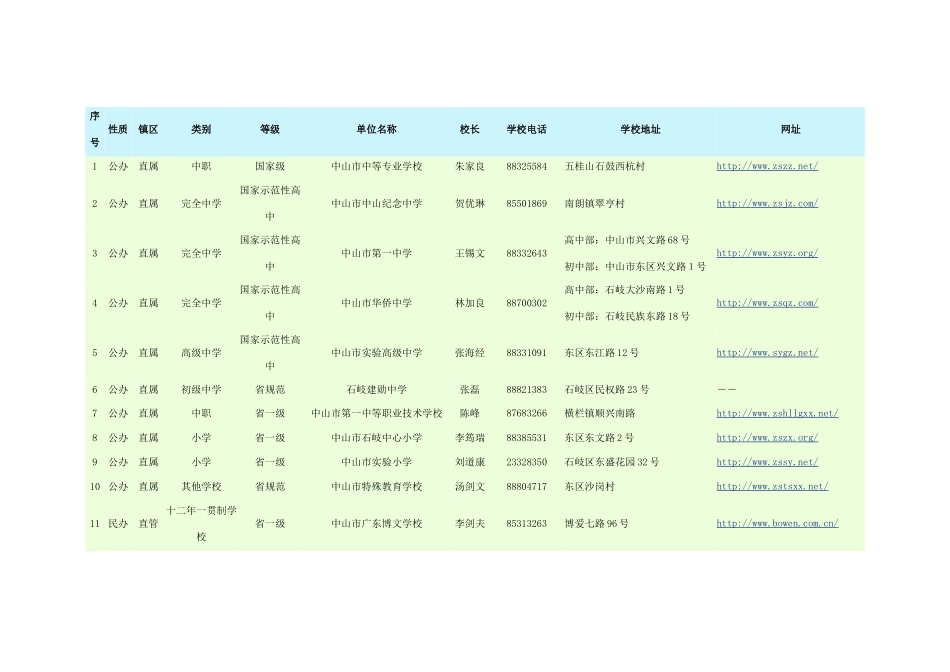Click the cell 中山市实验小学
This screenshot has height=672, width=950.
[376, 462]
